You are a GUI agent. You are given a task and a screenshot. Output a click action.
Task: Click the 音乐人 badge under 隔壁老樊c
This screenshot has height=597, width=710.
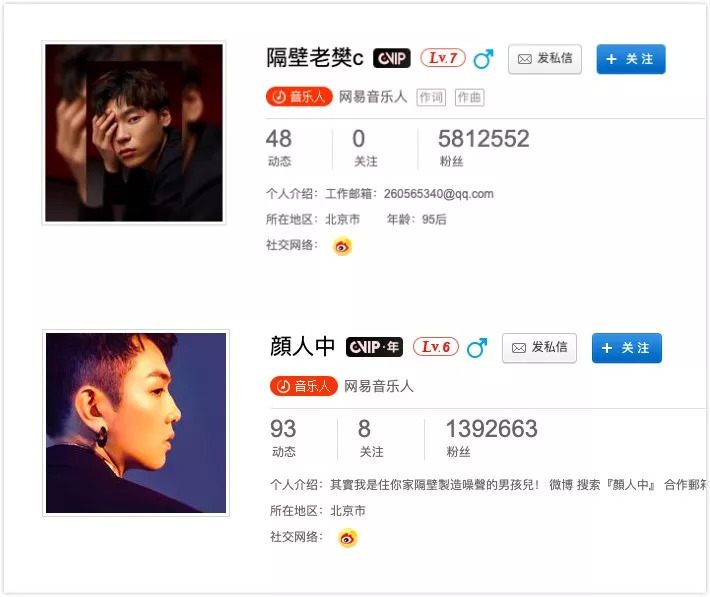pyautogui.click(x=299, y=96)
